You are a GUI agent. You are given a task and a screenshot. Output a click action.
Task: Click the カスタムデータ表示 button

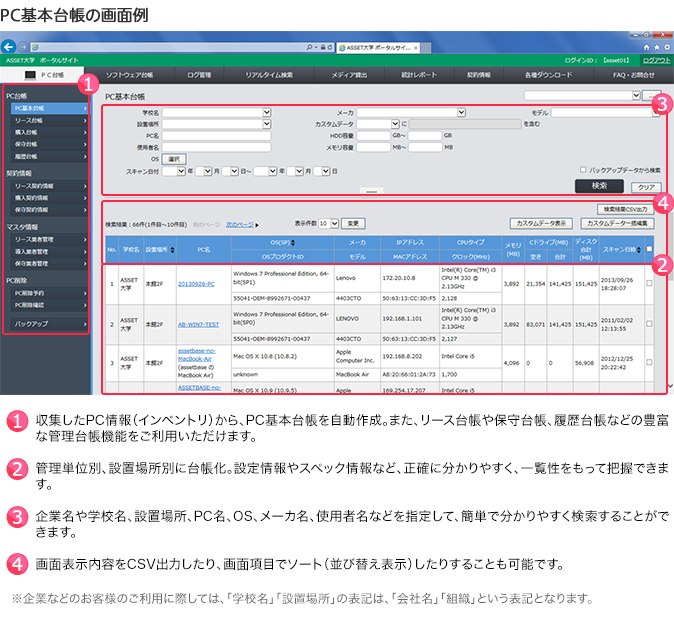541,223
